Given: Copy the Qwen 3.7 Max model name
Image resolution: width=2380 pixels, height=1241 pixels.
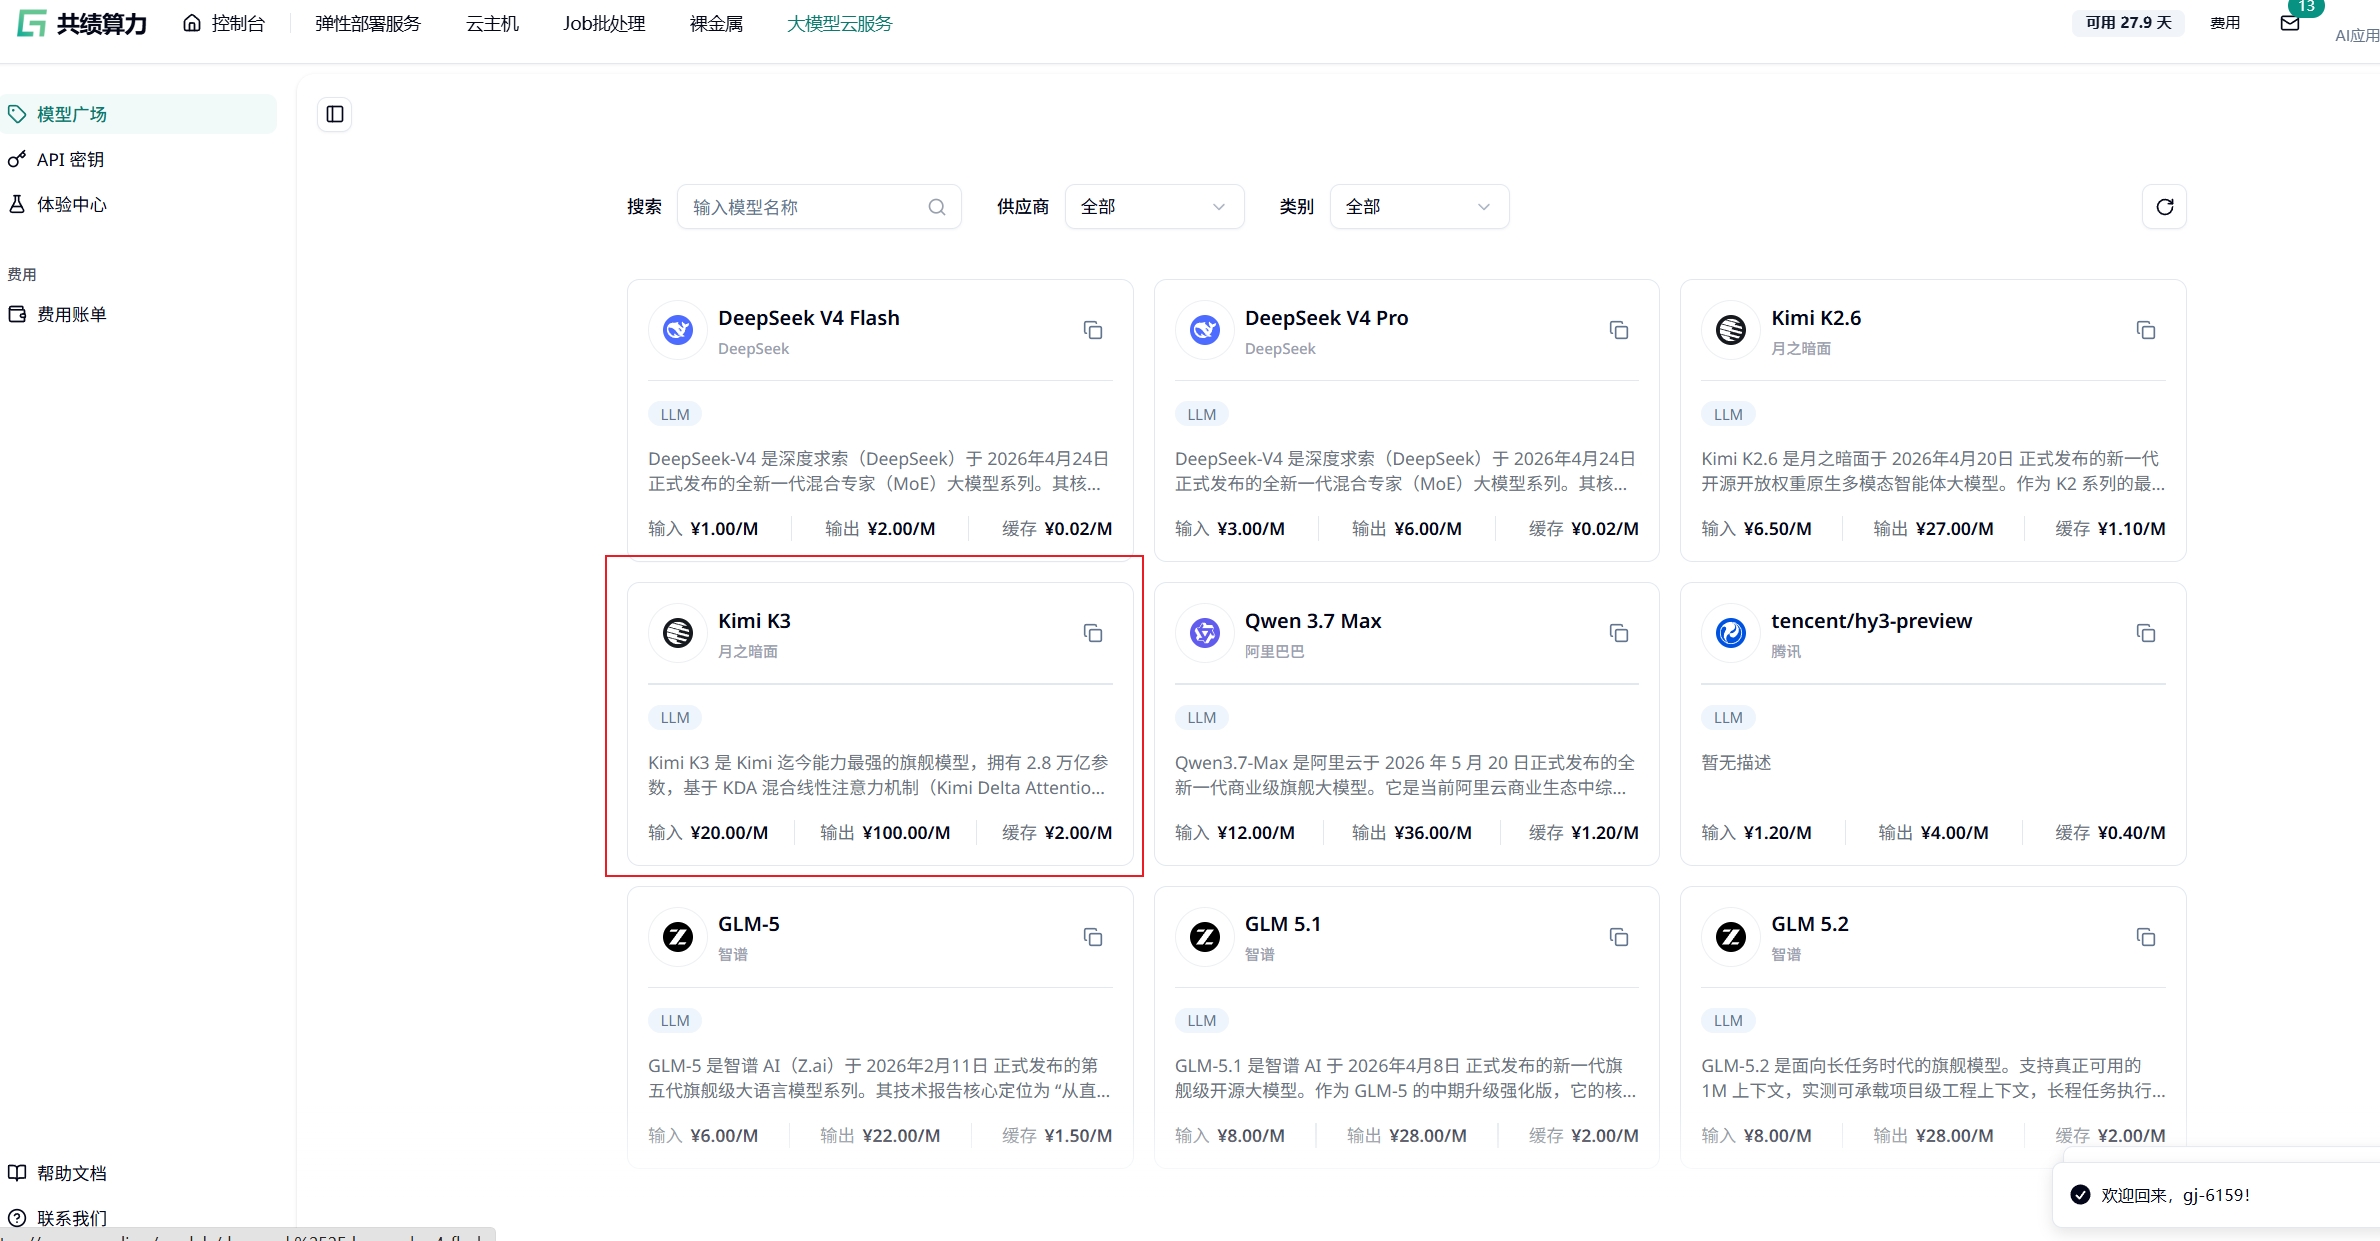Looking at the screenshot, I should tap(1619, 633).
